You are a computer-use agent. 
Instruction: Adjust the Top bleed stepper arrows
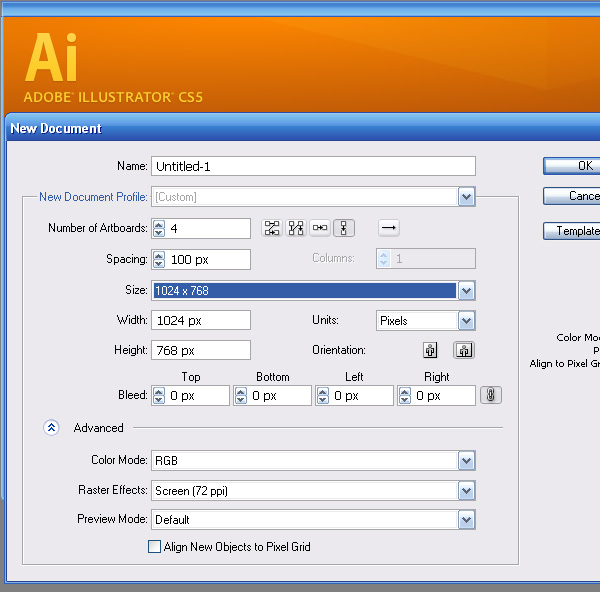159,395
